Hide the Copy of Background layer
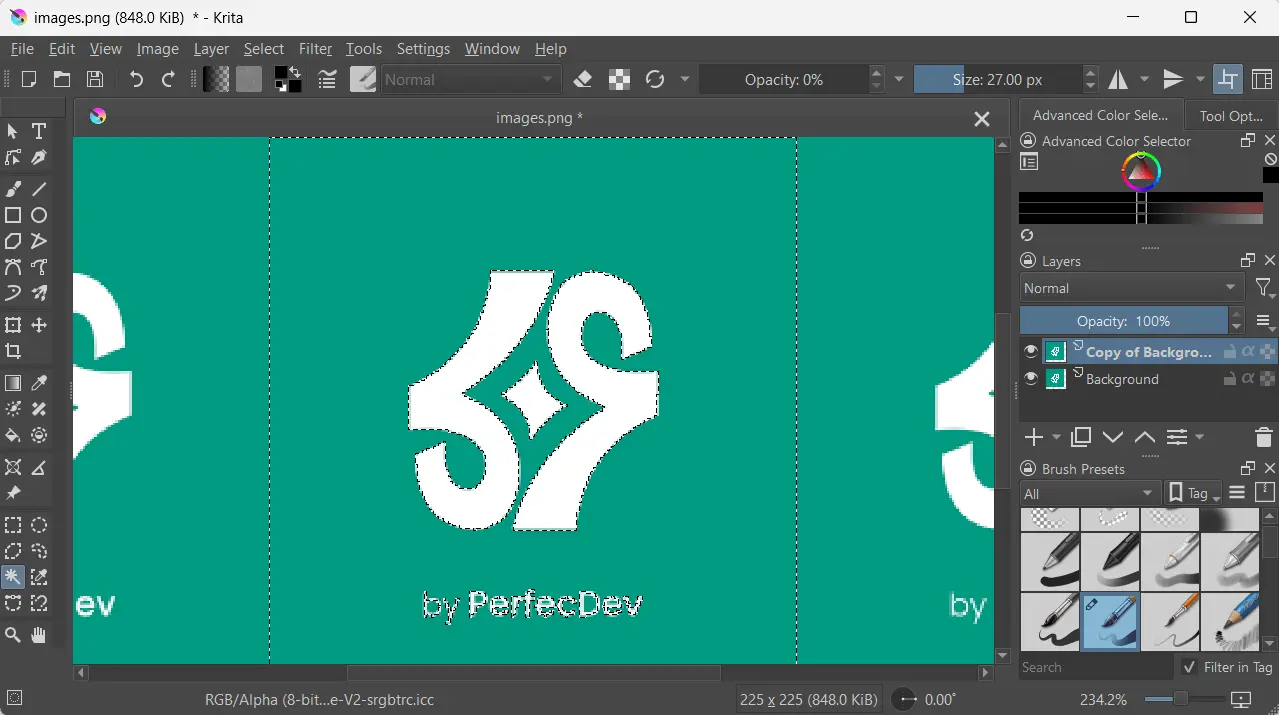This screenshot has width=1279, height=715. tap(1031, 351)
